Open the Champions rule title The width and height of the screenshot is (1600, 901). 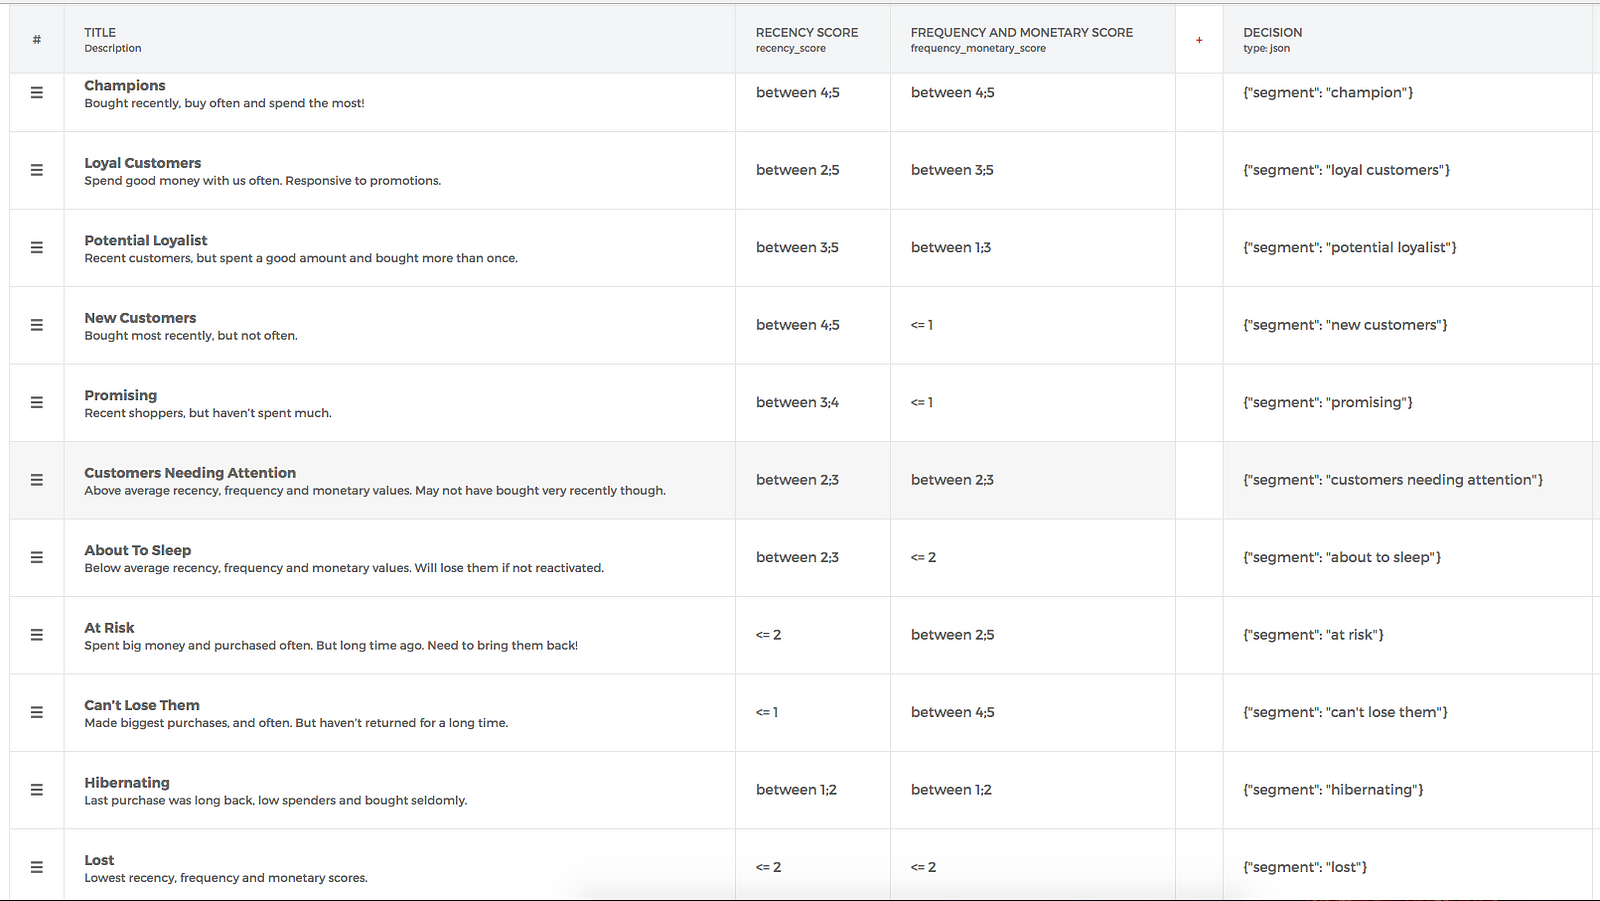pyautogui.click(x=125, y=85)
